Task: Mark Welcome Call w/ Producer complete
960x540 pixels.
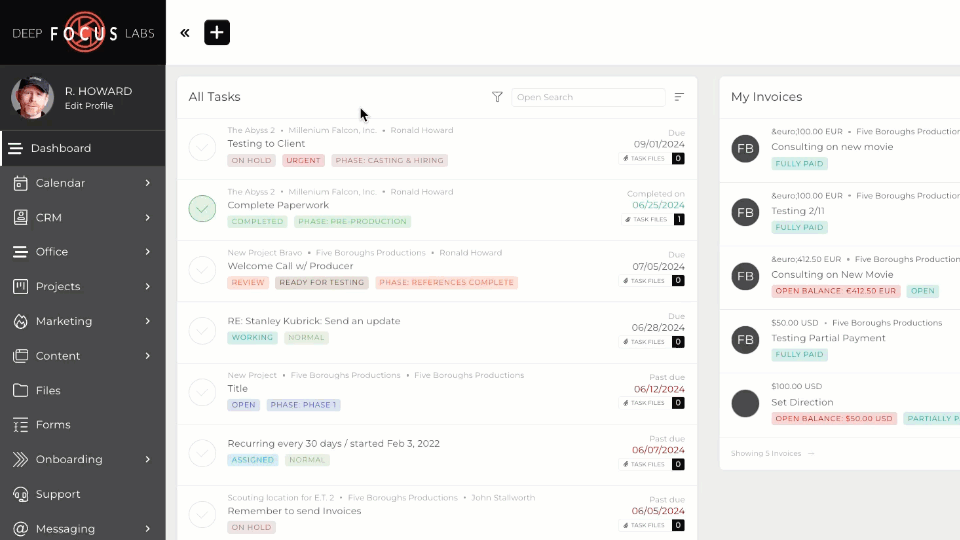Action: click(202, 269)
